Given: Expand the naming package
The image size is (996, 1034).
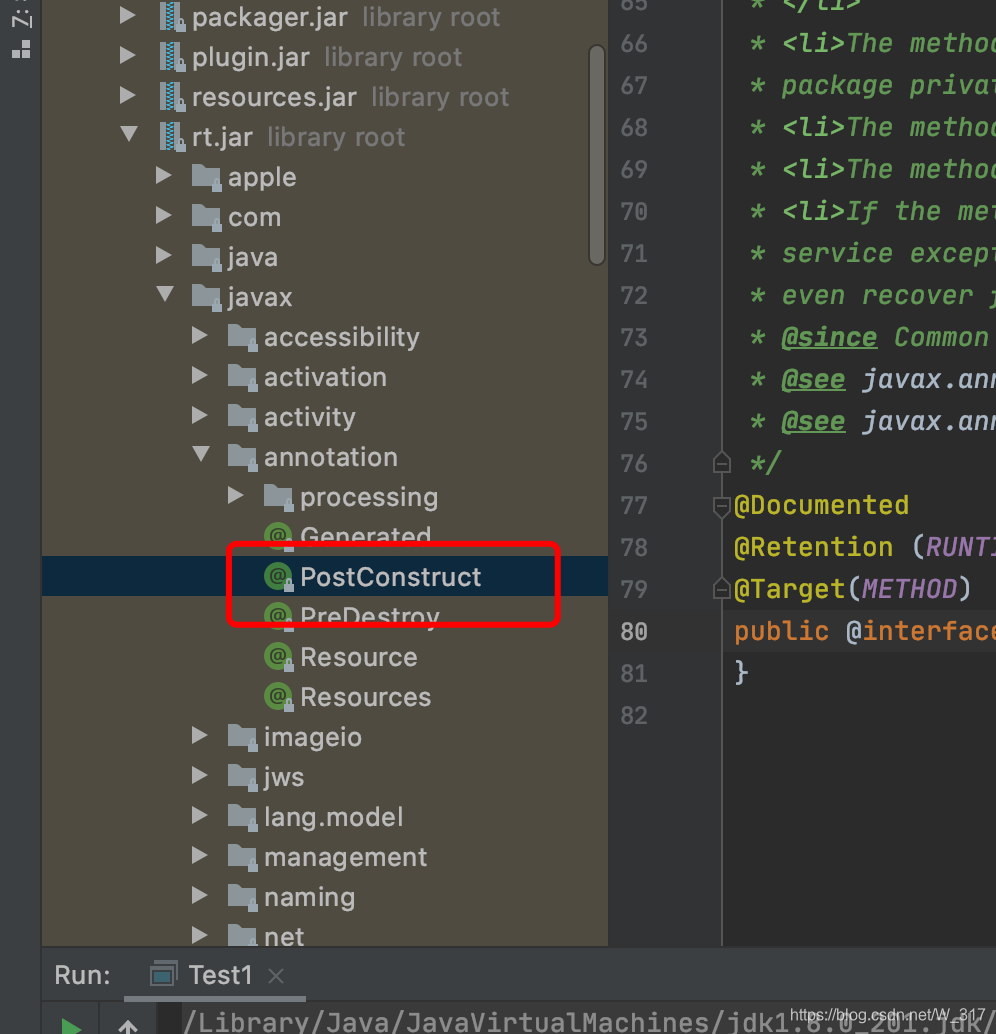Looking at the screenshot, I should point(200,896).
